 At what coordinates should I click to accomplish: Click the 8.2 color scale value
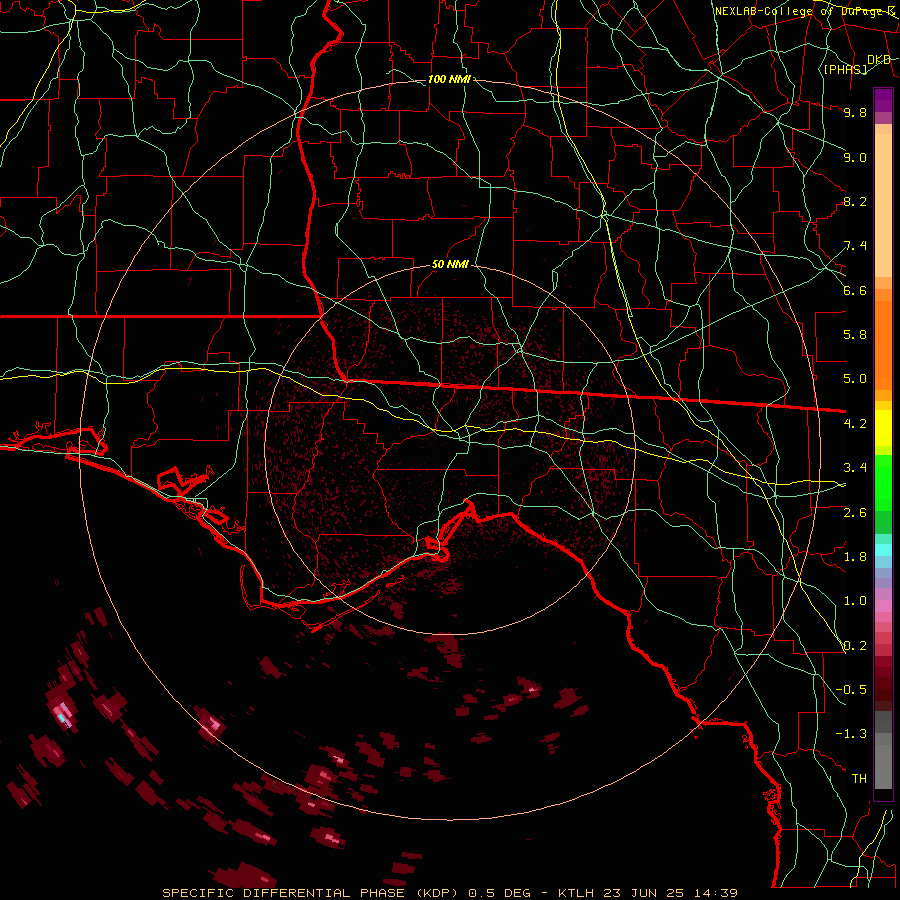[x=855, y=201]
